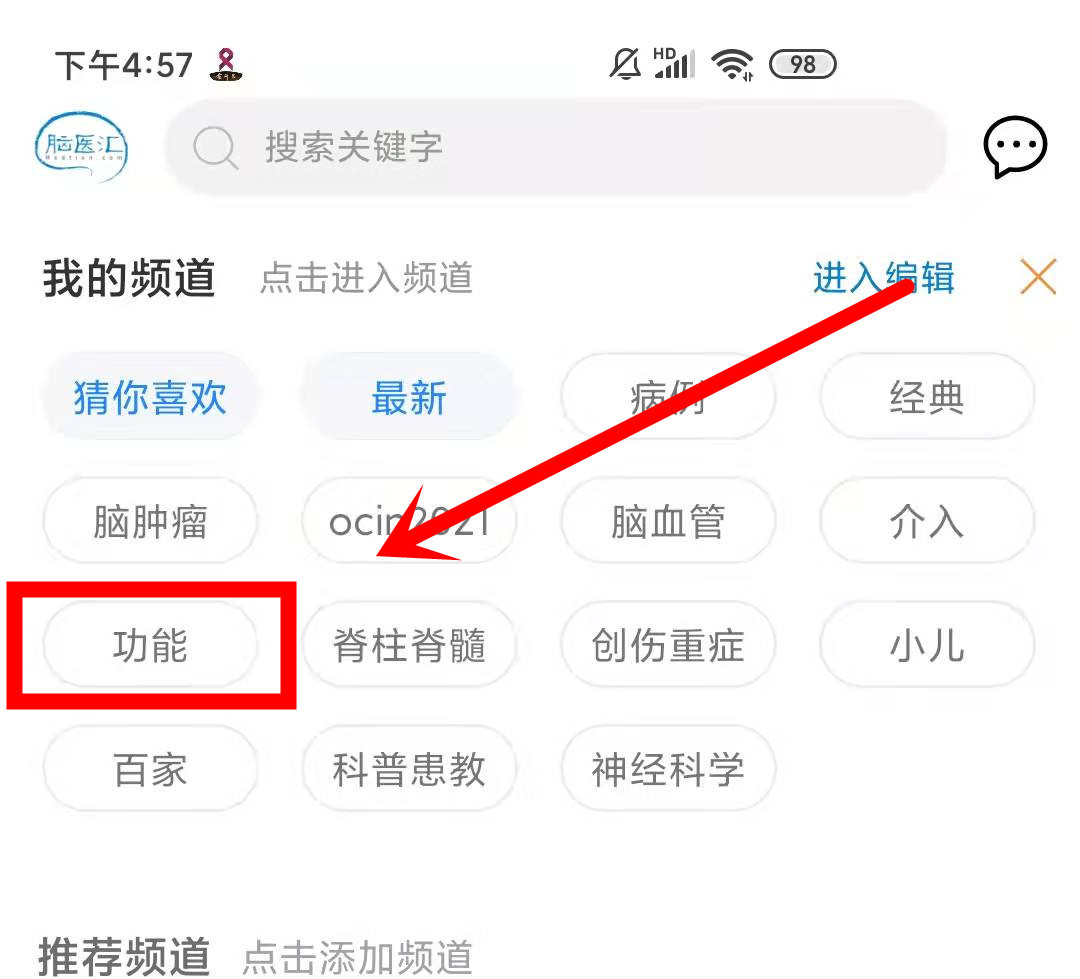The image size is (1080, 979).
Task: Switch to the 最新 channel
Action: click(x=408, y=398)
